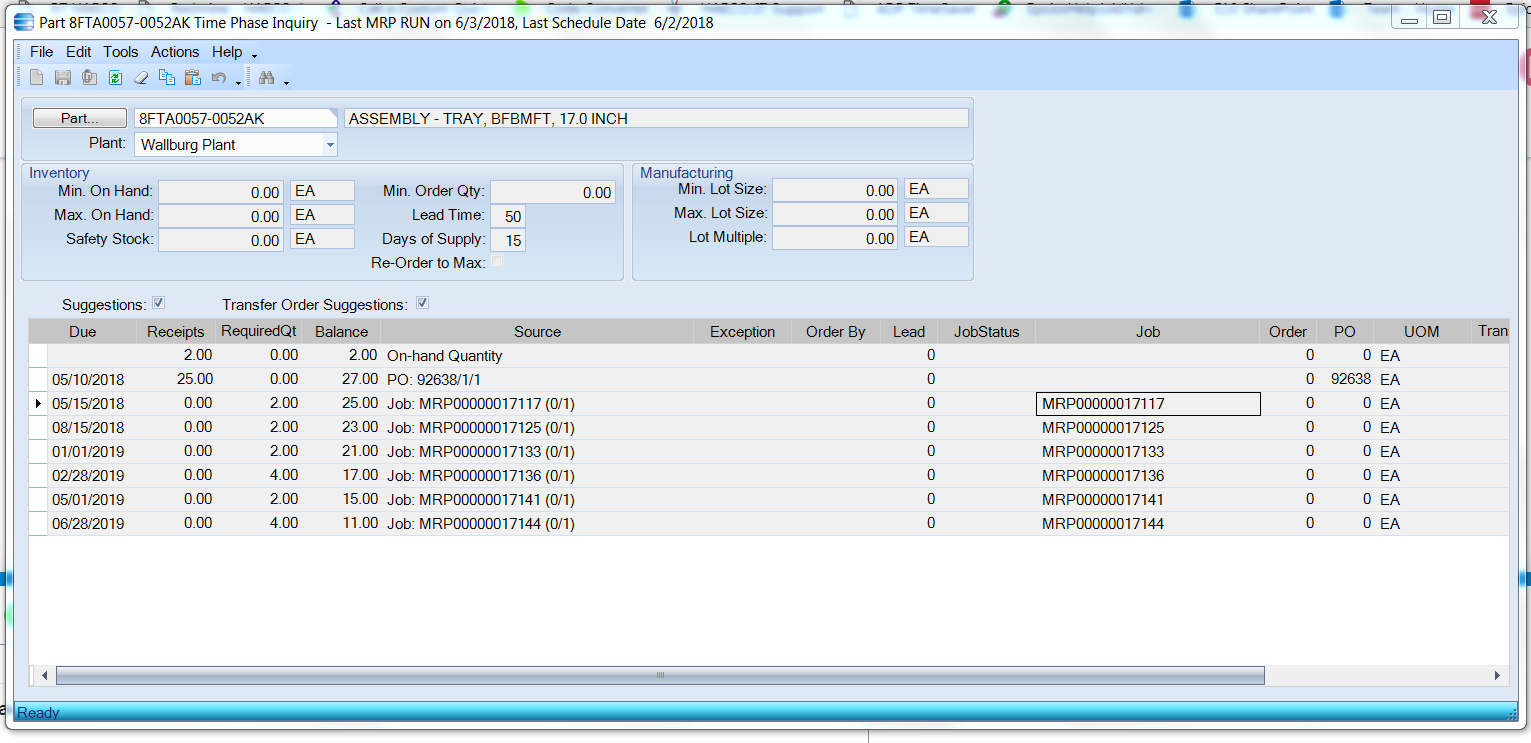Screen dimensions: 1531x743
Task: Open the Edit menu
Action: (79, 52)
